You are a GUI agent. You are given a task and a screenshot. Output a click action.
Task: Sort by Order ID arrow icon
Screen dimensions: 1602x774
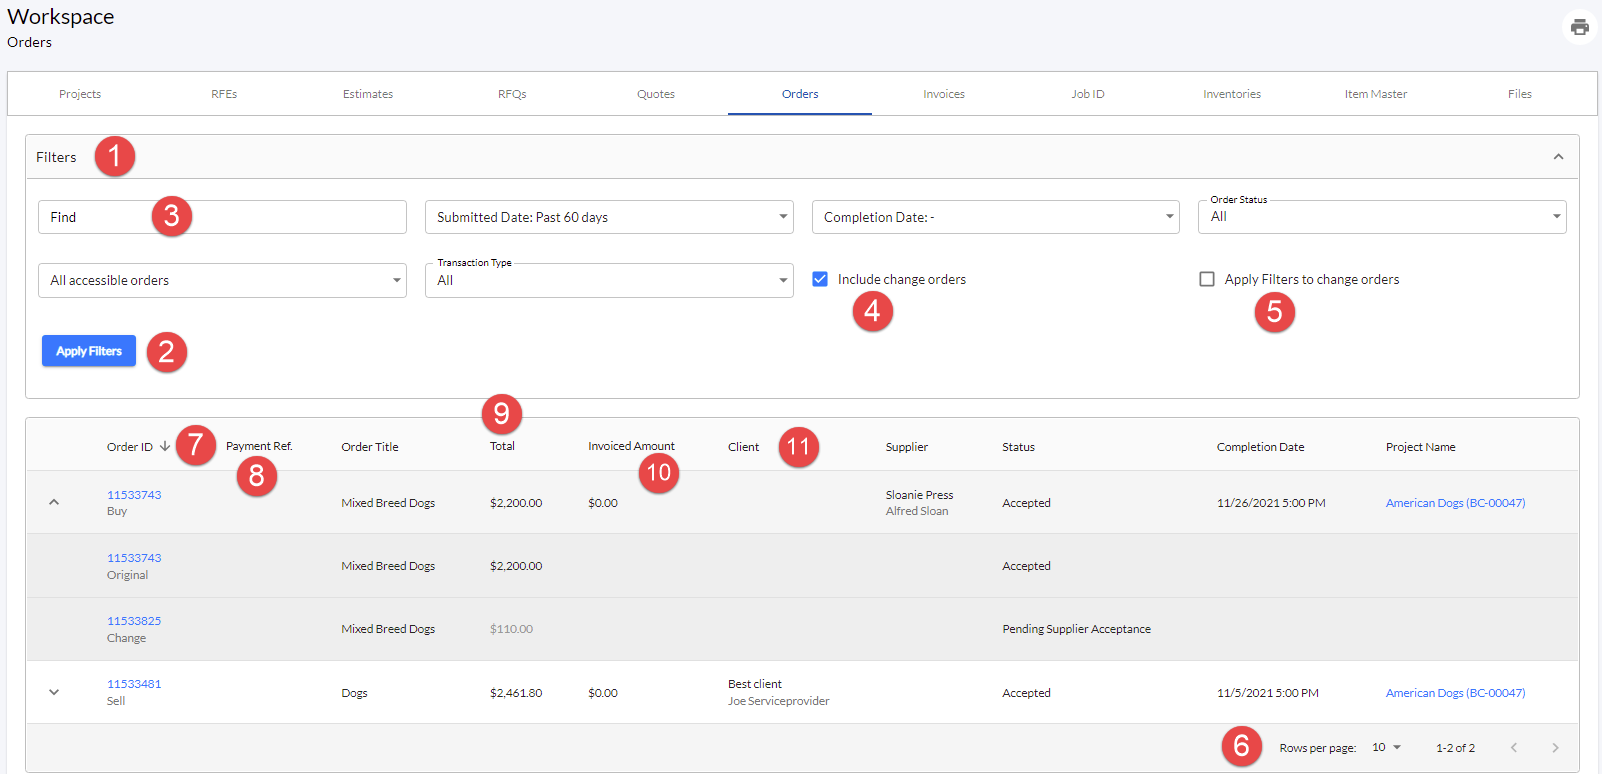[x=165, y=446]
